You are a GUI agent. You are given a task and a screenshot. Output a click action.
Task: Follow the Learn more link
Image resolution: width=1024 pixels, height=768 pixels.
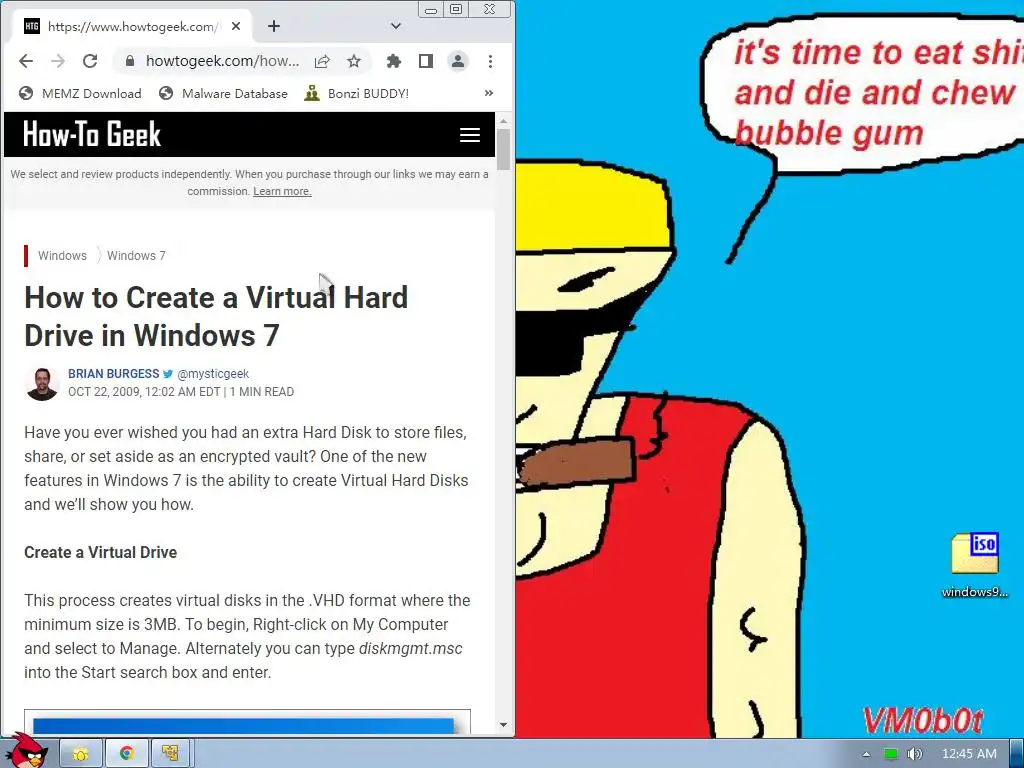[x=282, y=191]
